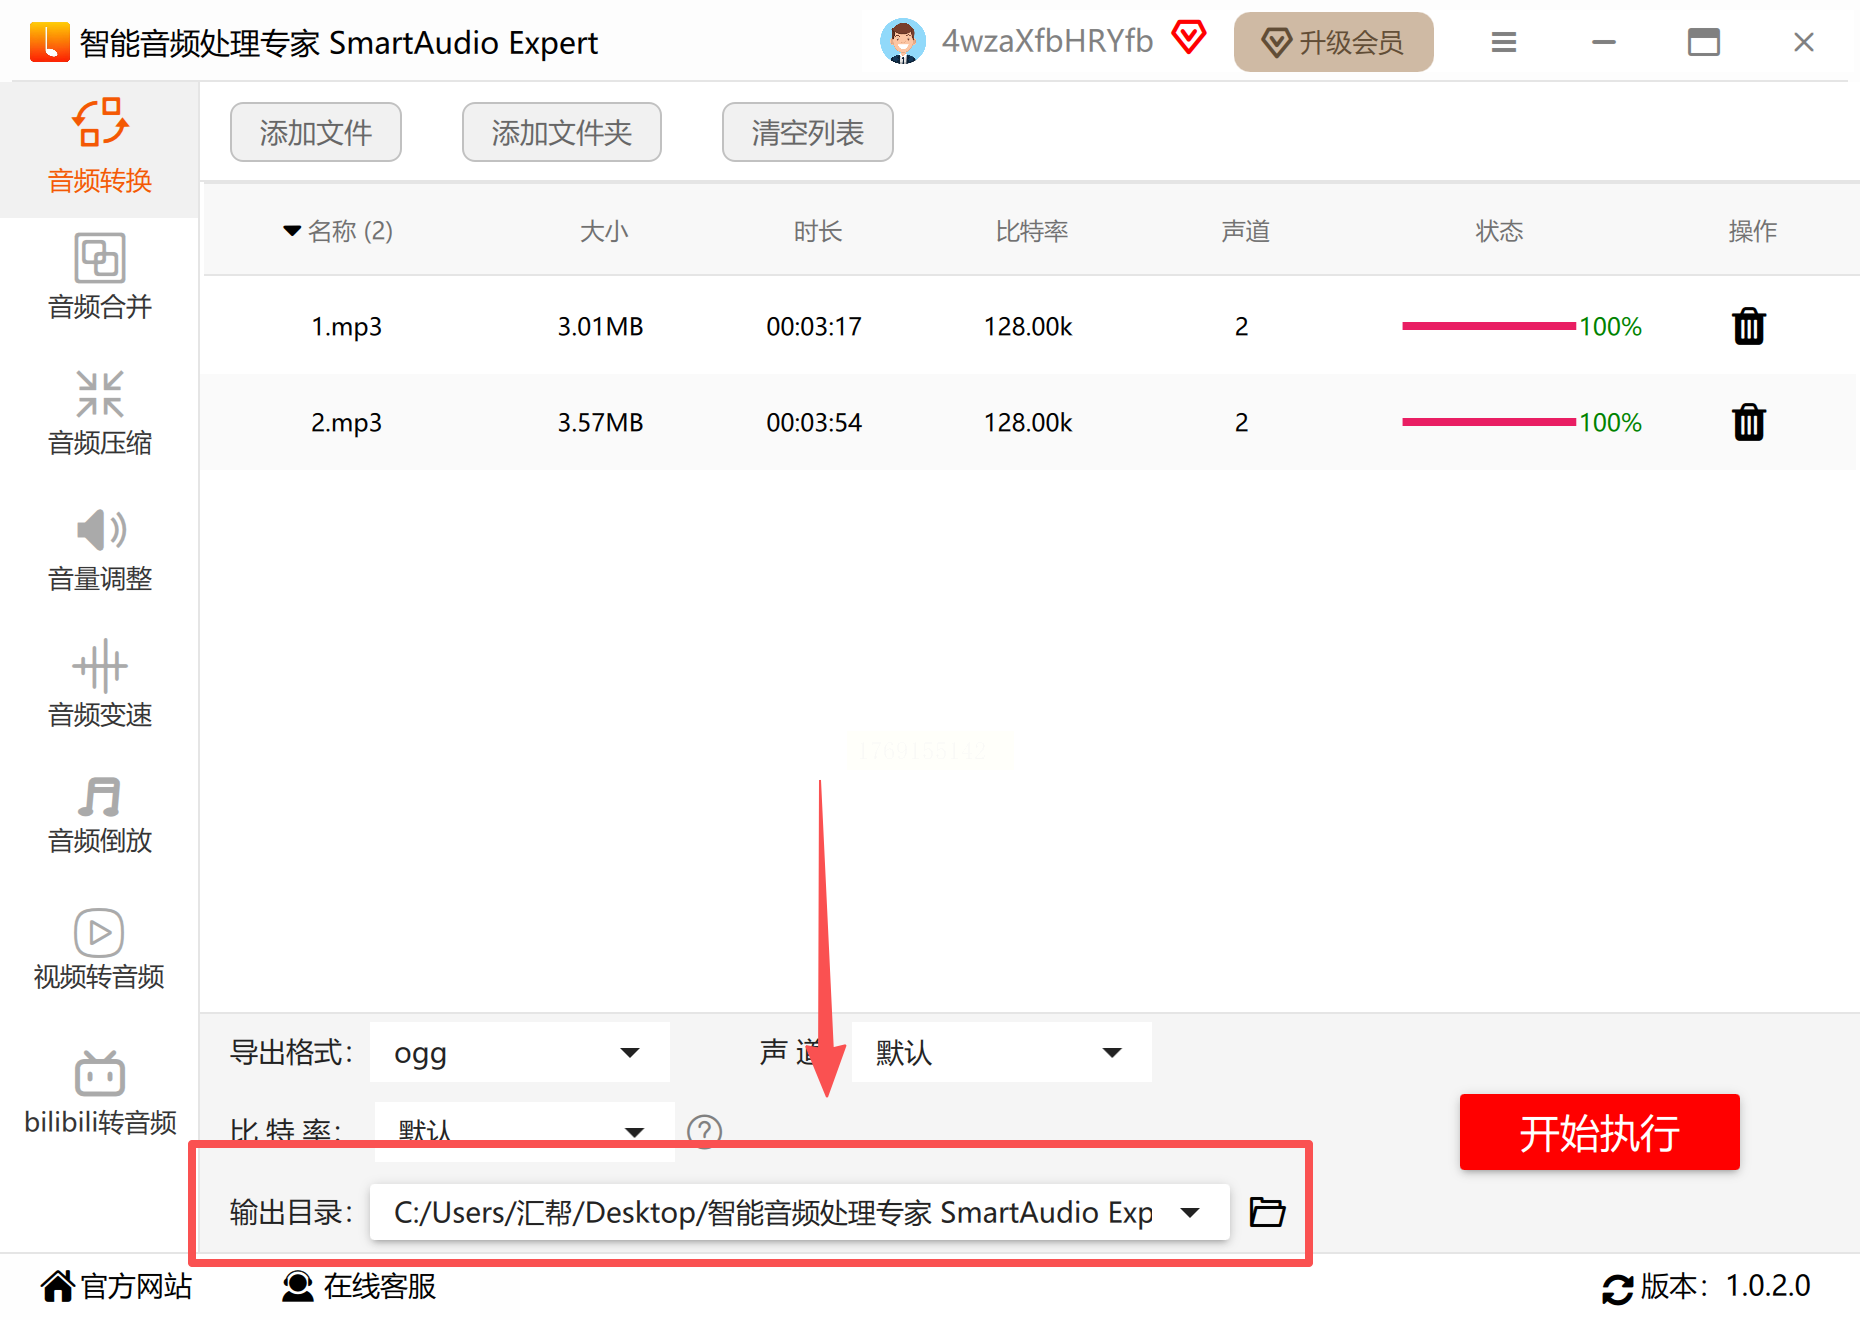The width and height of the screenshot is (1860, 1320).
Task: Click 升级会员 upgrade membership button
Action: pos(1334,42)
